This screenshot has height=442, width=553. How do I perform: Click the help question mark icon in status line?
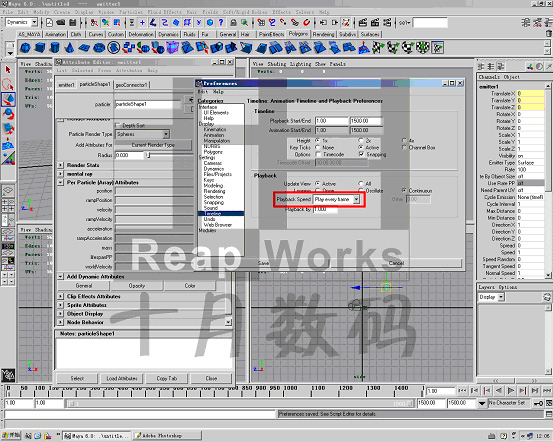(221, 23)
